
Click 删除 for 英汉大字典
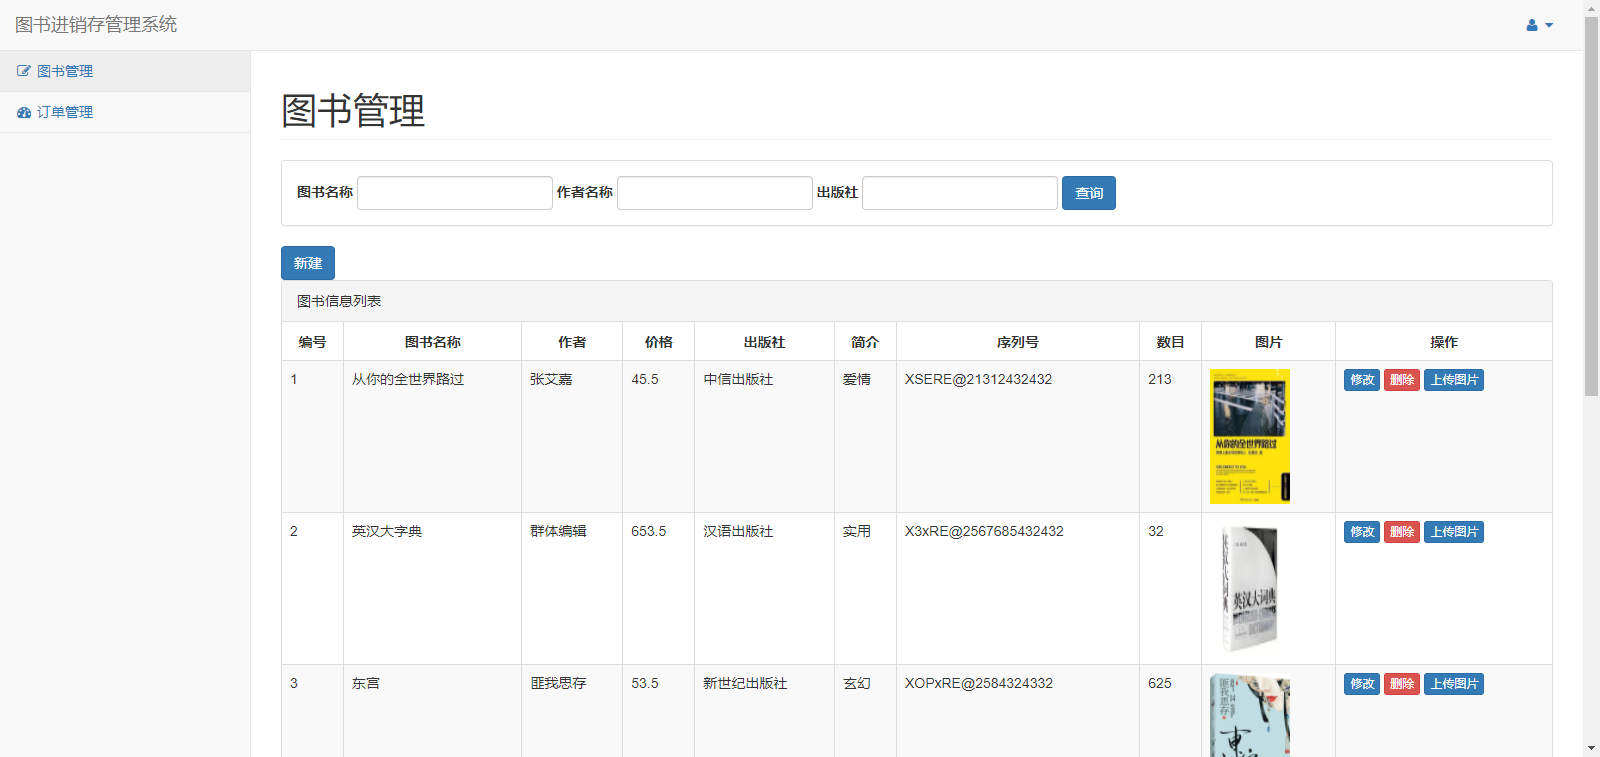point(1402,532)
